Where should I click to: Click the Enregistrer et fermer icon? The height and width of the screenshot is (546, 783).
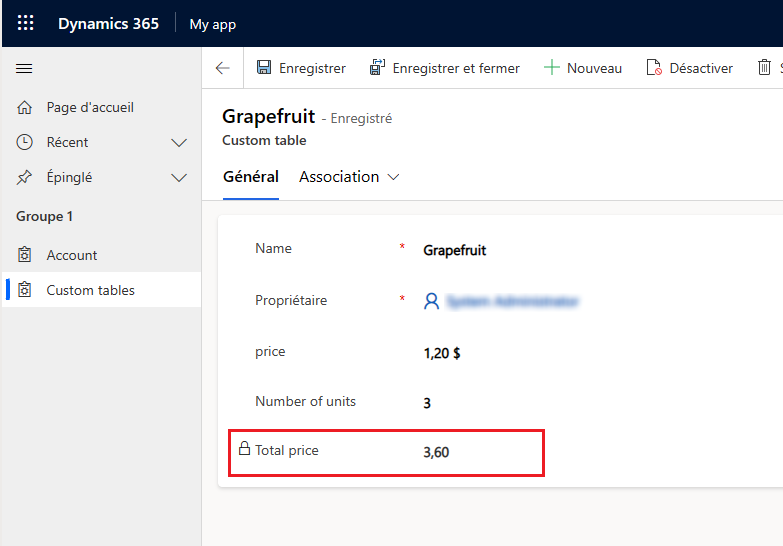378,67
